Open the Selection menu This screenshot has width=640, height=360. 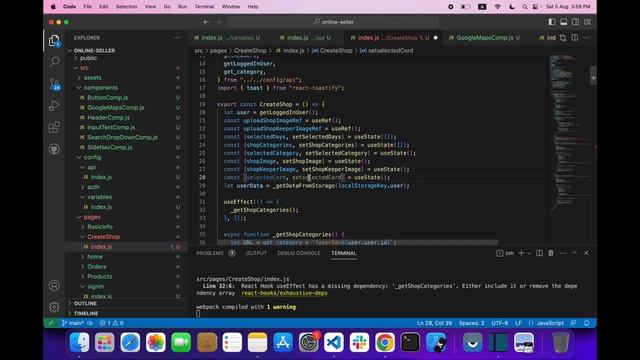click(x=127, y=7)
